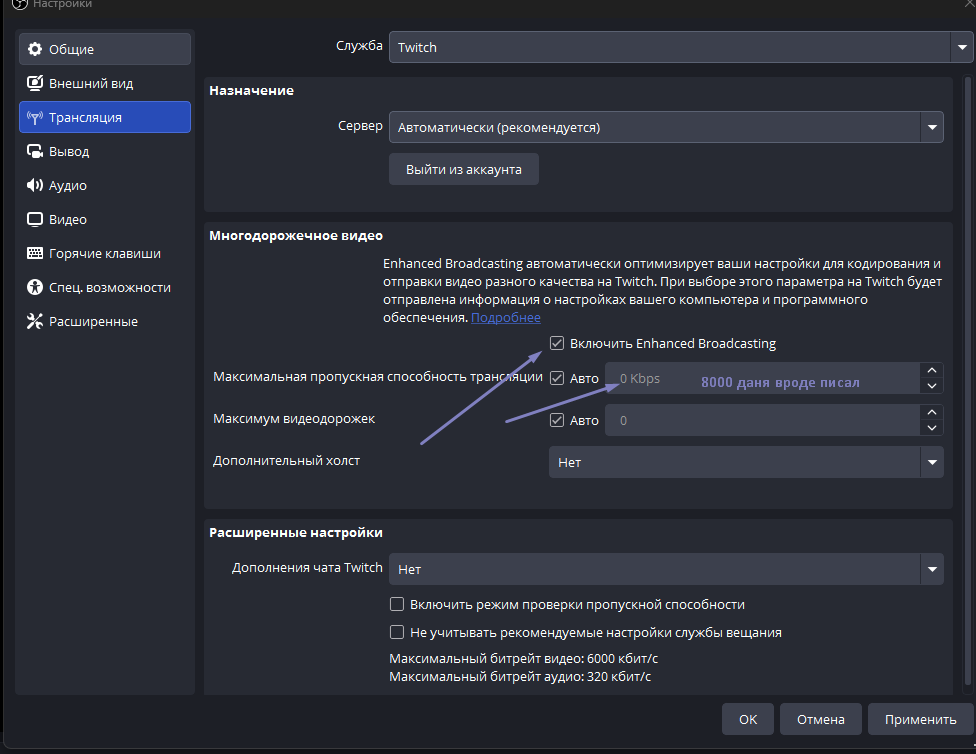The height and width of the screenshot is (754, 976).
Task: Increase Максимум видеодорожек with up arrow
Action: tap(932, 412)
